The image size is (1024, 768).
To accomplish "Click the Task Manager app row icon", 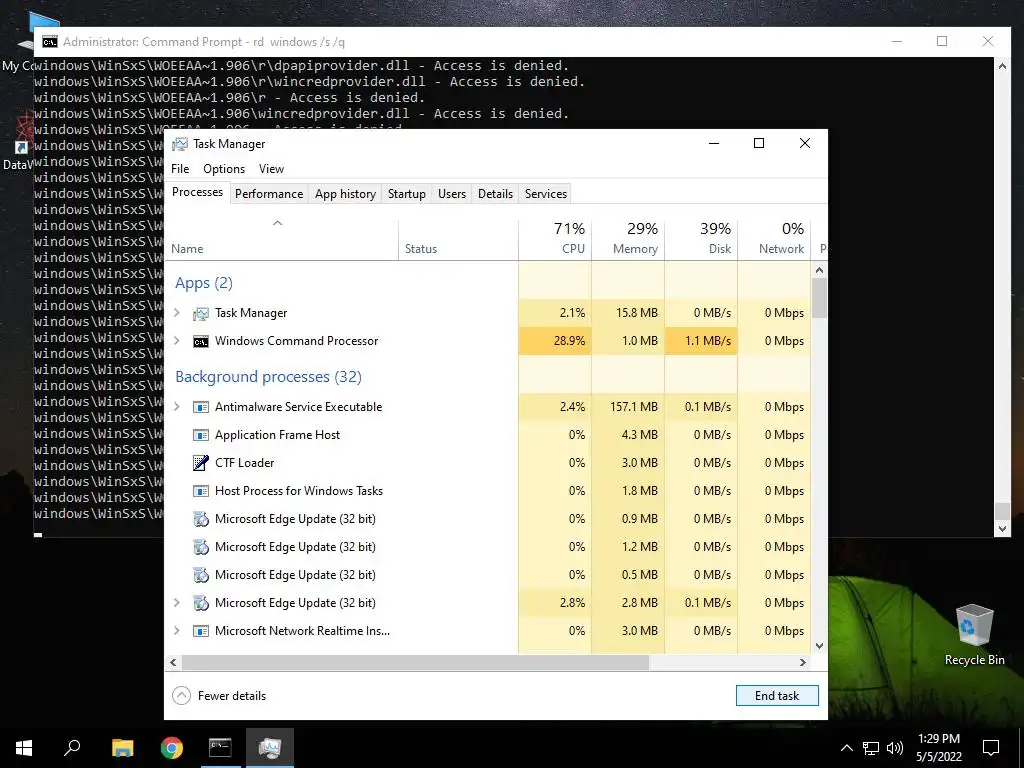I will click(x=200, y=313).
